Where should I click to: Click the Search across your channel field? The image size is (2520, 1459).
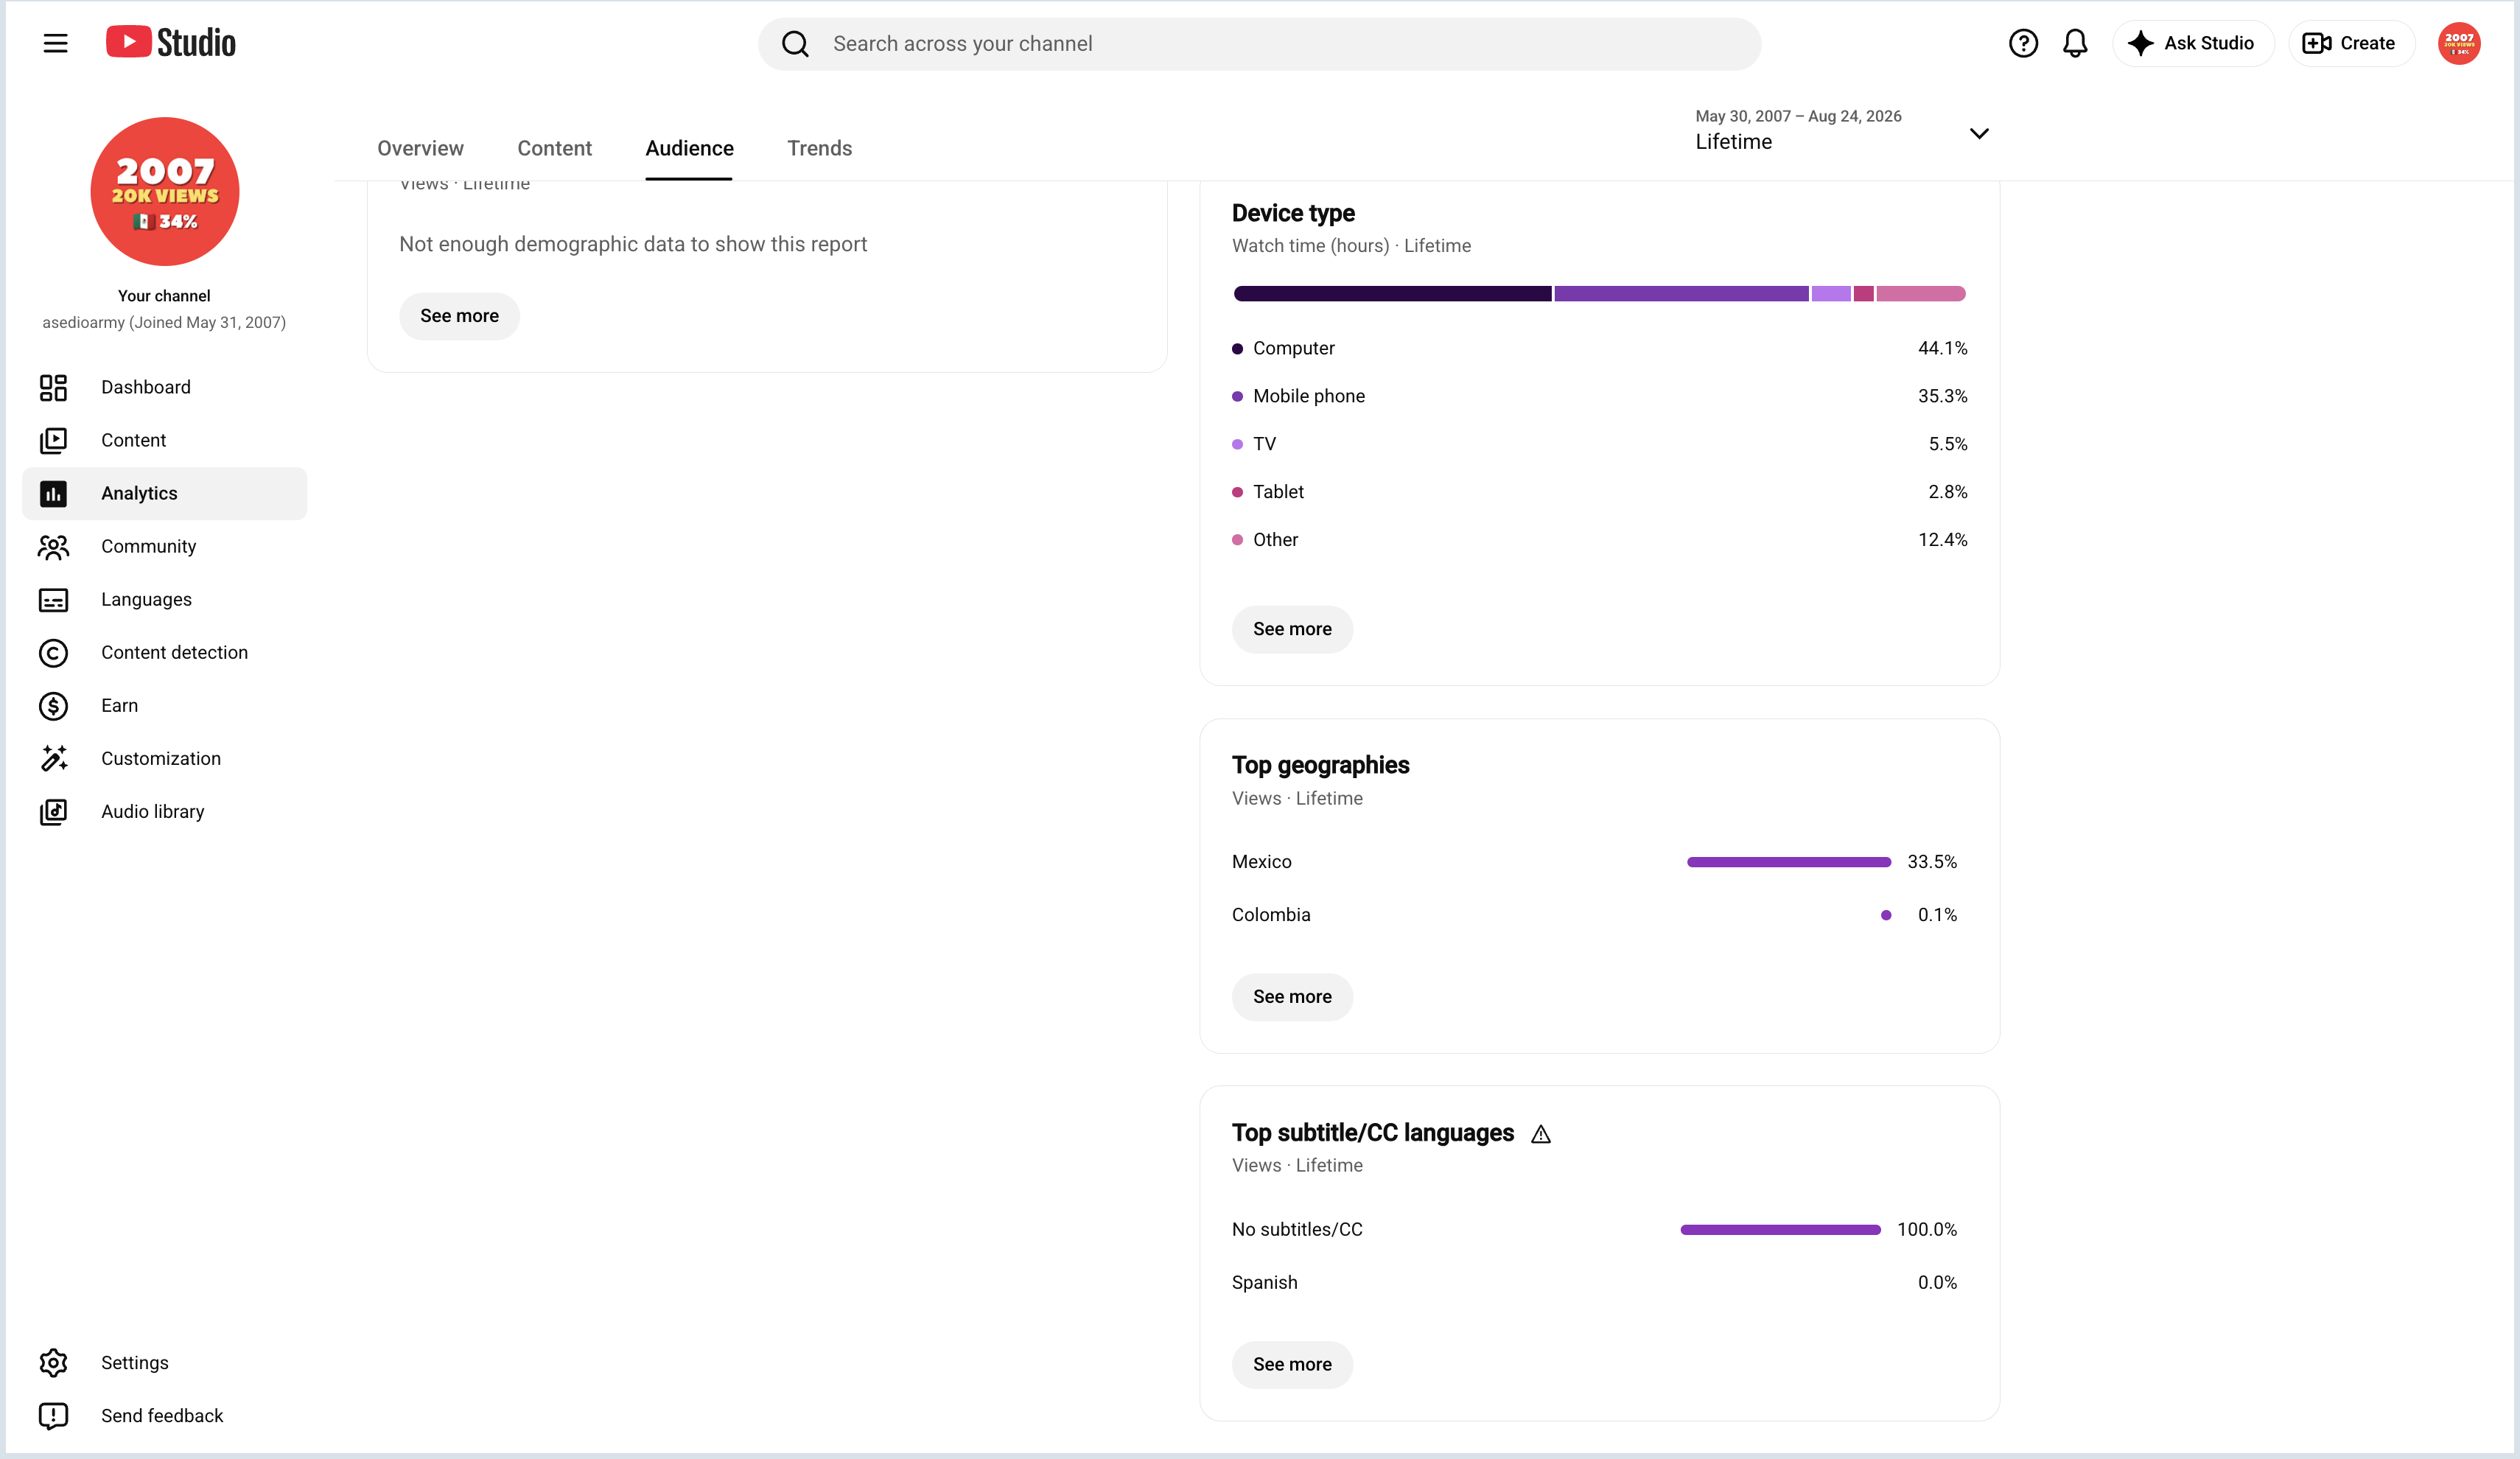point(1259,44)
